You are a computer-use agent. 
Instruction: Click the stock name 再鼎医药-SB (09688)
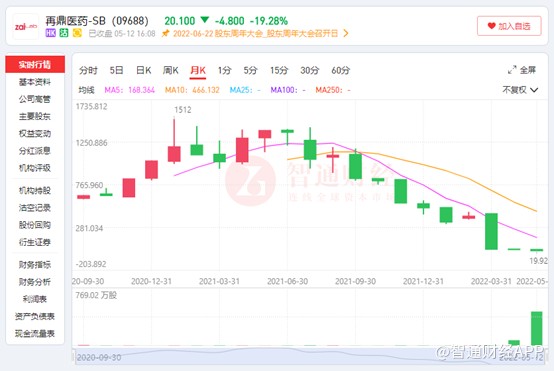pyautogui.click(x=97, y=21)
